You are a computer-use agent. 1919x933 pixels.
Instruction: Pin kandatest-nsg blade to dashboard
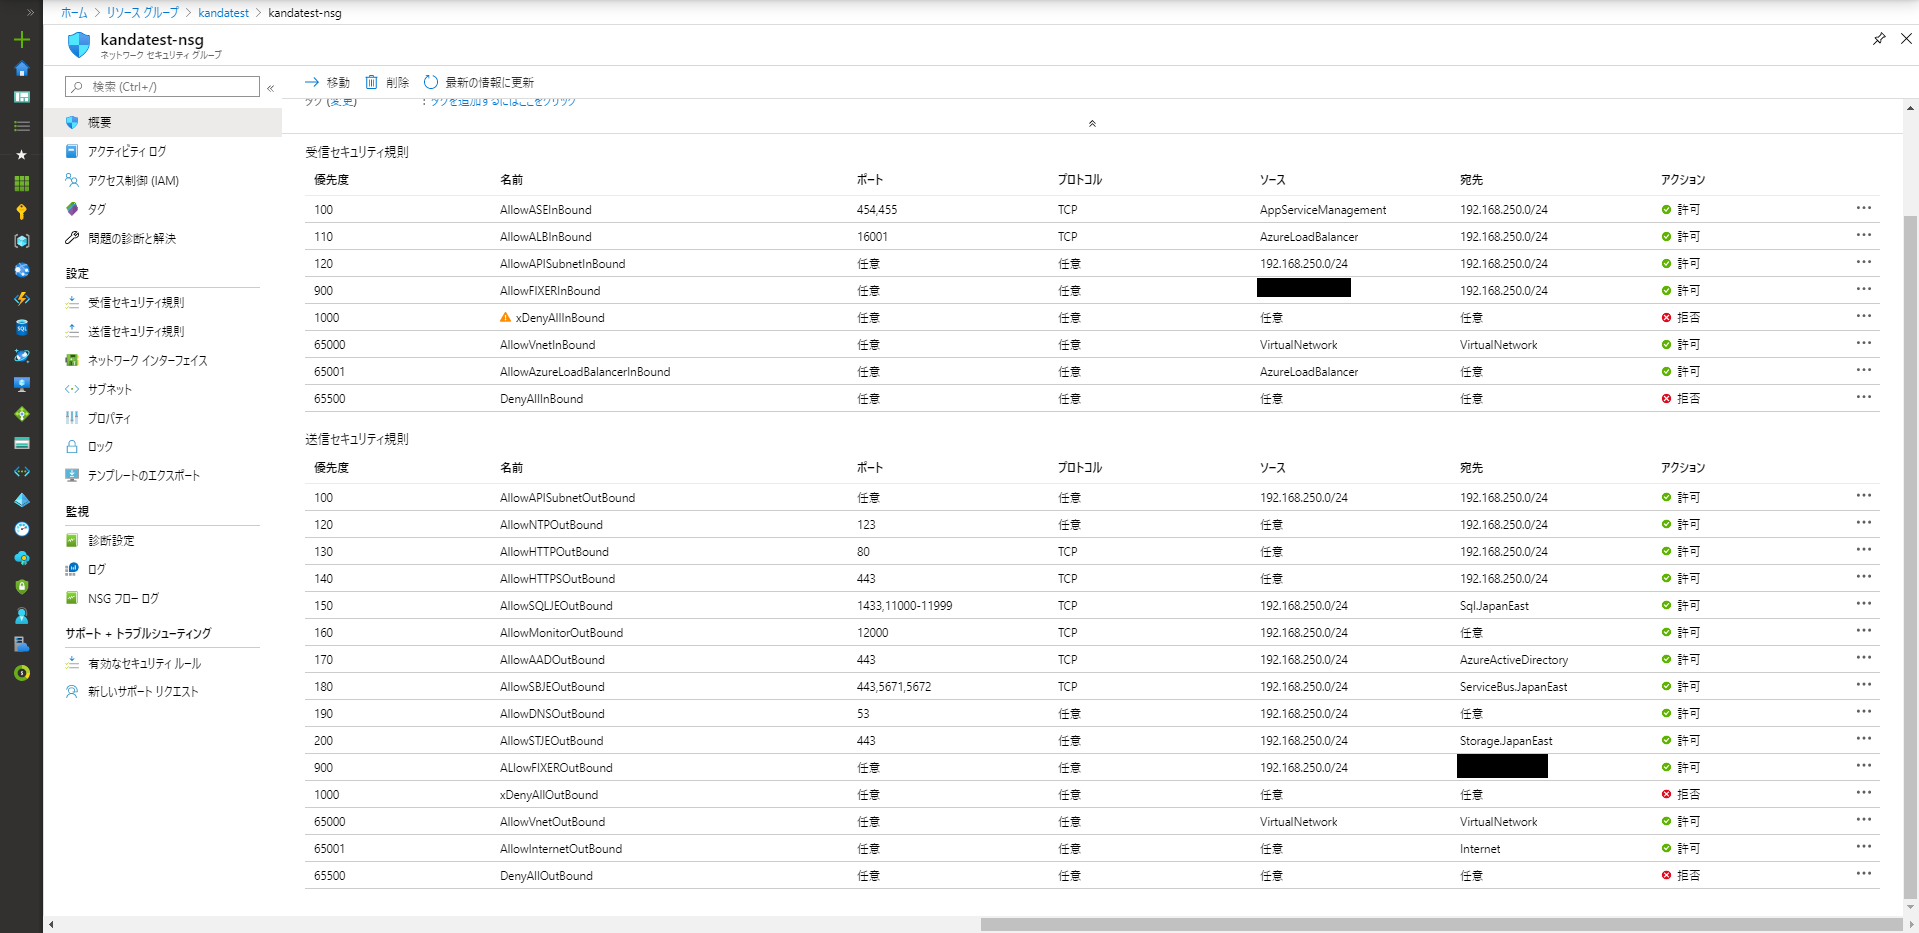point(1879,39)
